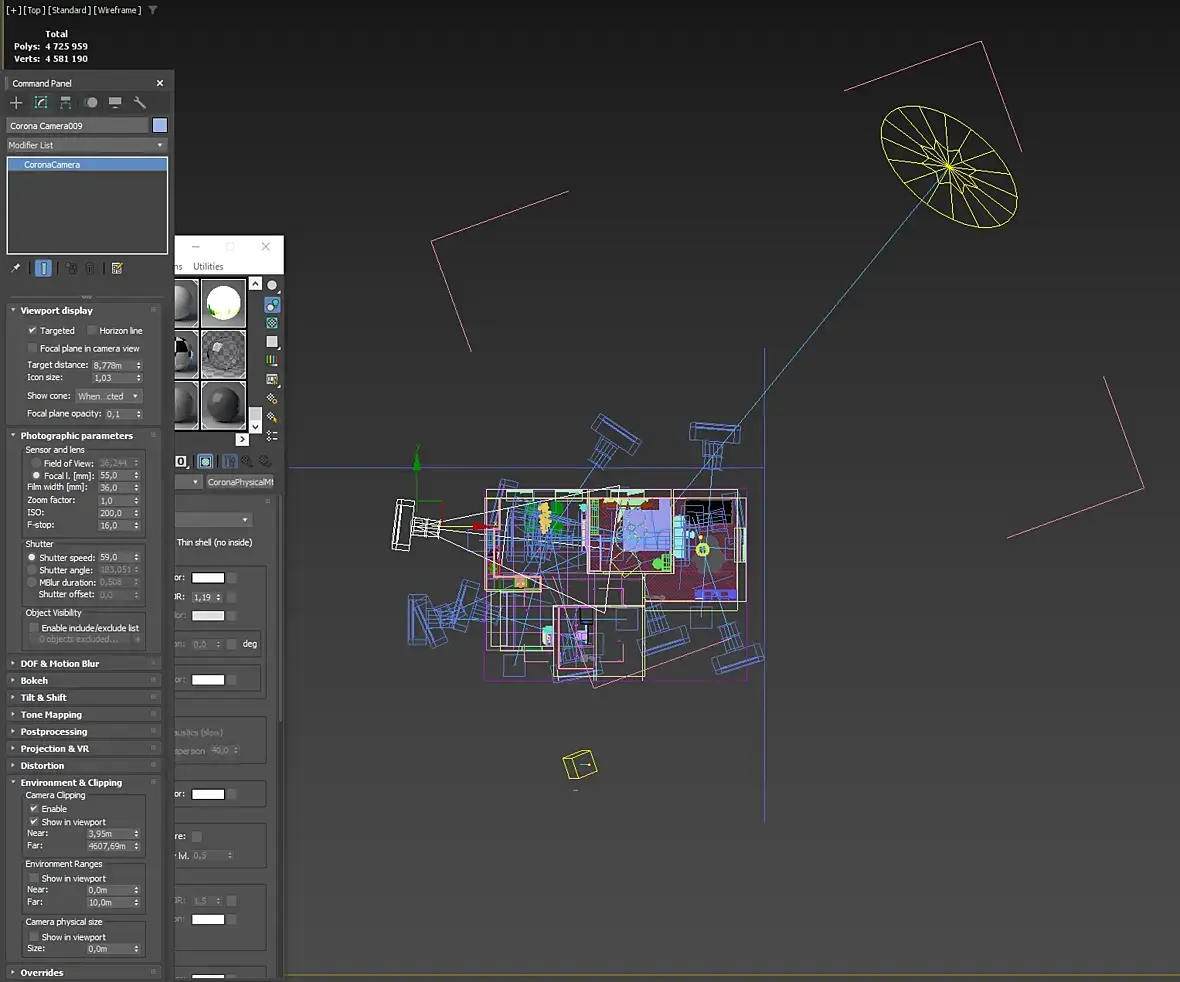Click the CoronaPhysicalMtl material type button
This screenshot has width=1180, height=982.
(241, 482)
